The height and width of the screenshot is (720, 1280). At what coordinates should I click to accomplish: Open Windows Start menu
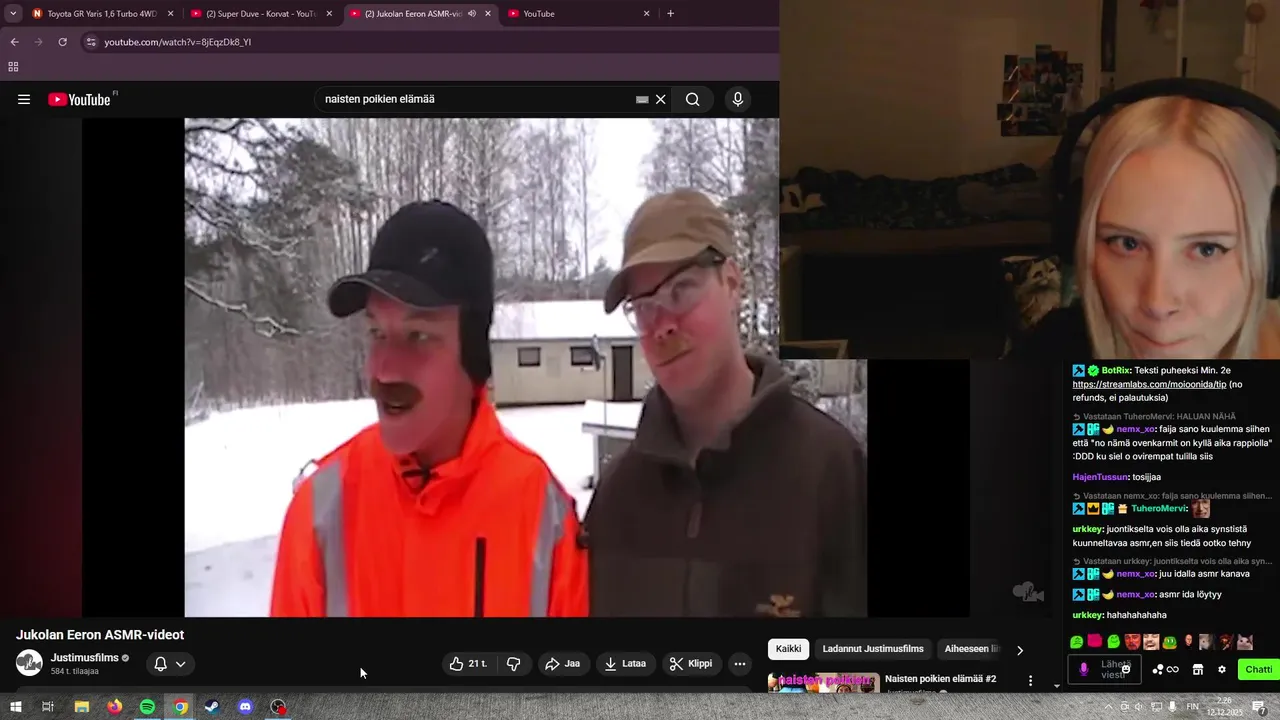(x=15, y=707)
